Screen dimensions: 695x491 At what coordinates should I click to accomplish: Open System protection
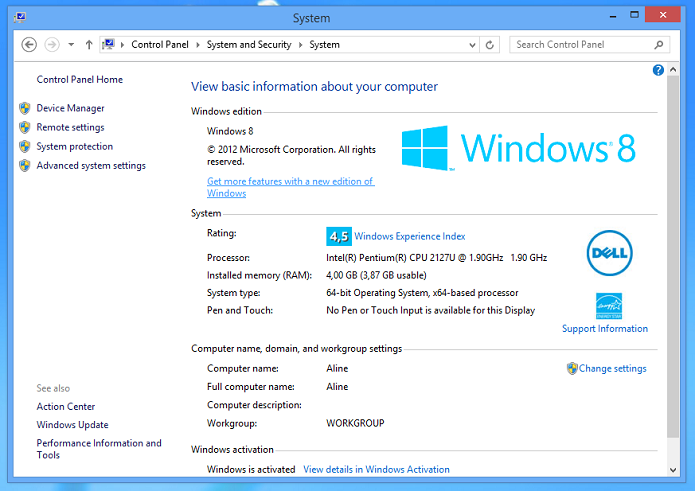[x=74, y=147]
